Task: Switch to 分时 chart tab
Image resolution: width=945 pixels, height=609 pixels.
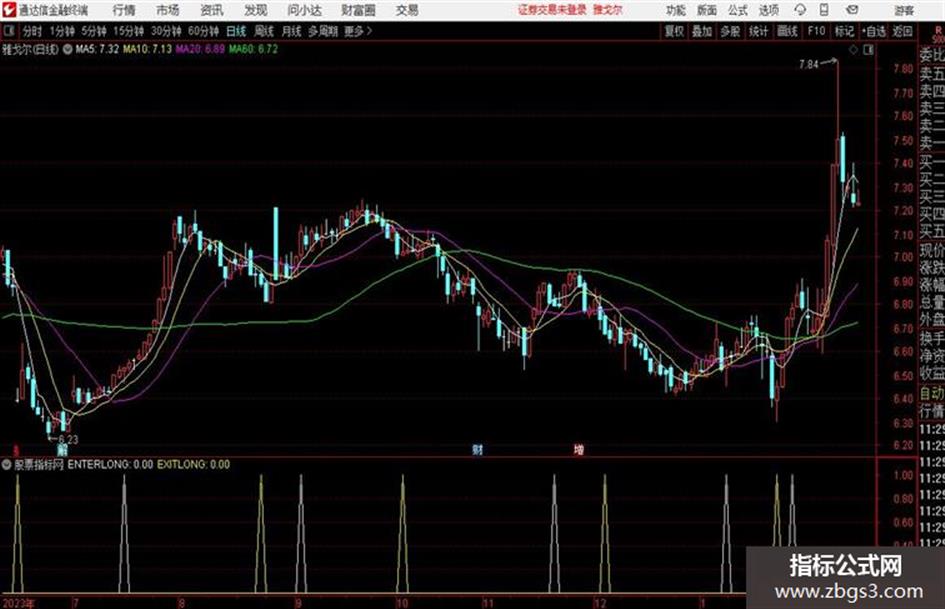Action: (33, 31)
